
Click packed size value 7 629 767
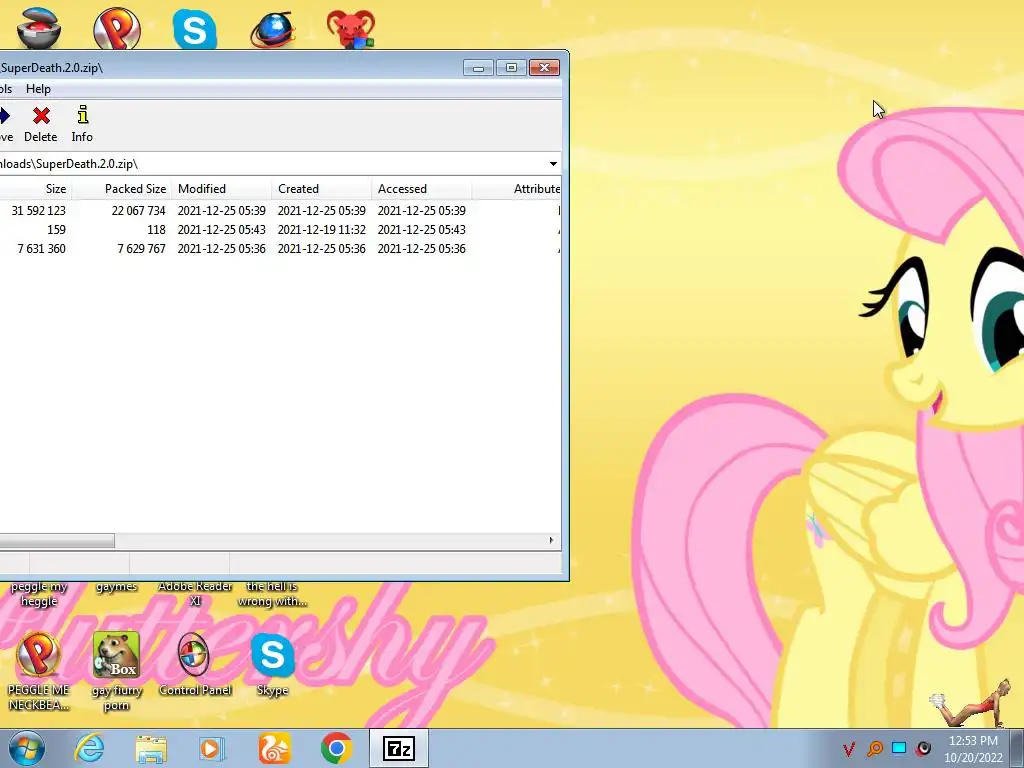[x=142, y=249]
